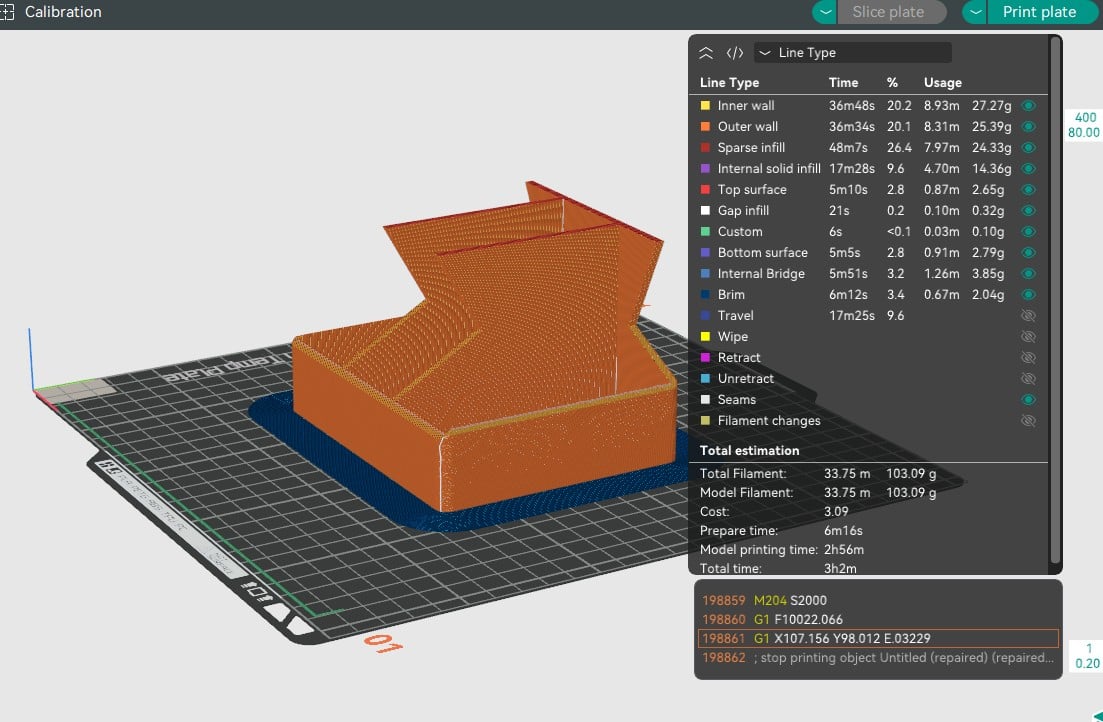This screenshot has width=1103, height=722.
Task: Click the Outer wall orange color swatch
Action: coord(705,127)
